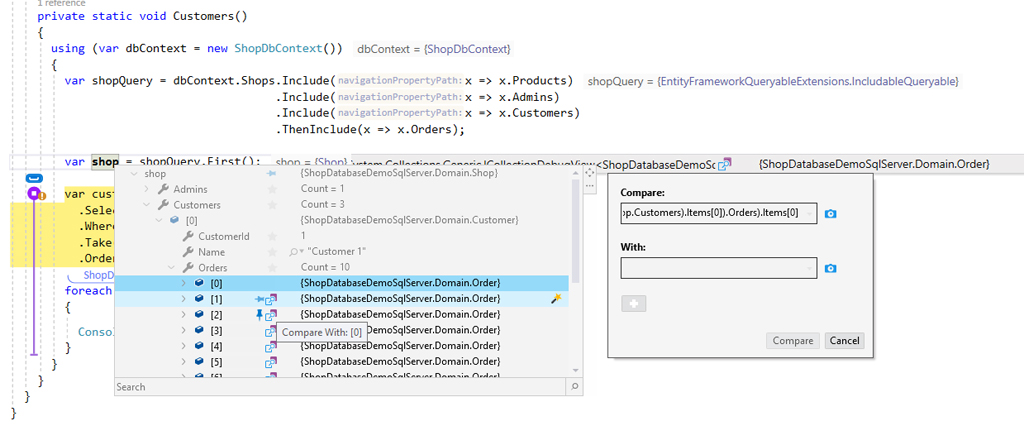Focus the Search box in data tip

pyautogui.click(x=340, y=387)
